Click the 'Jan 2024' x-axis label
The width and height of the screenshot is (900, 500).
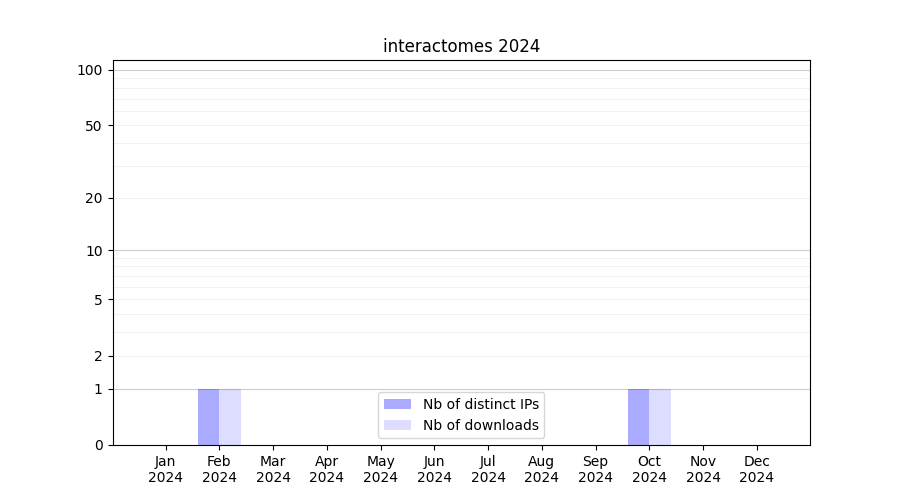tap(165, 469)
